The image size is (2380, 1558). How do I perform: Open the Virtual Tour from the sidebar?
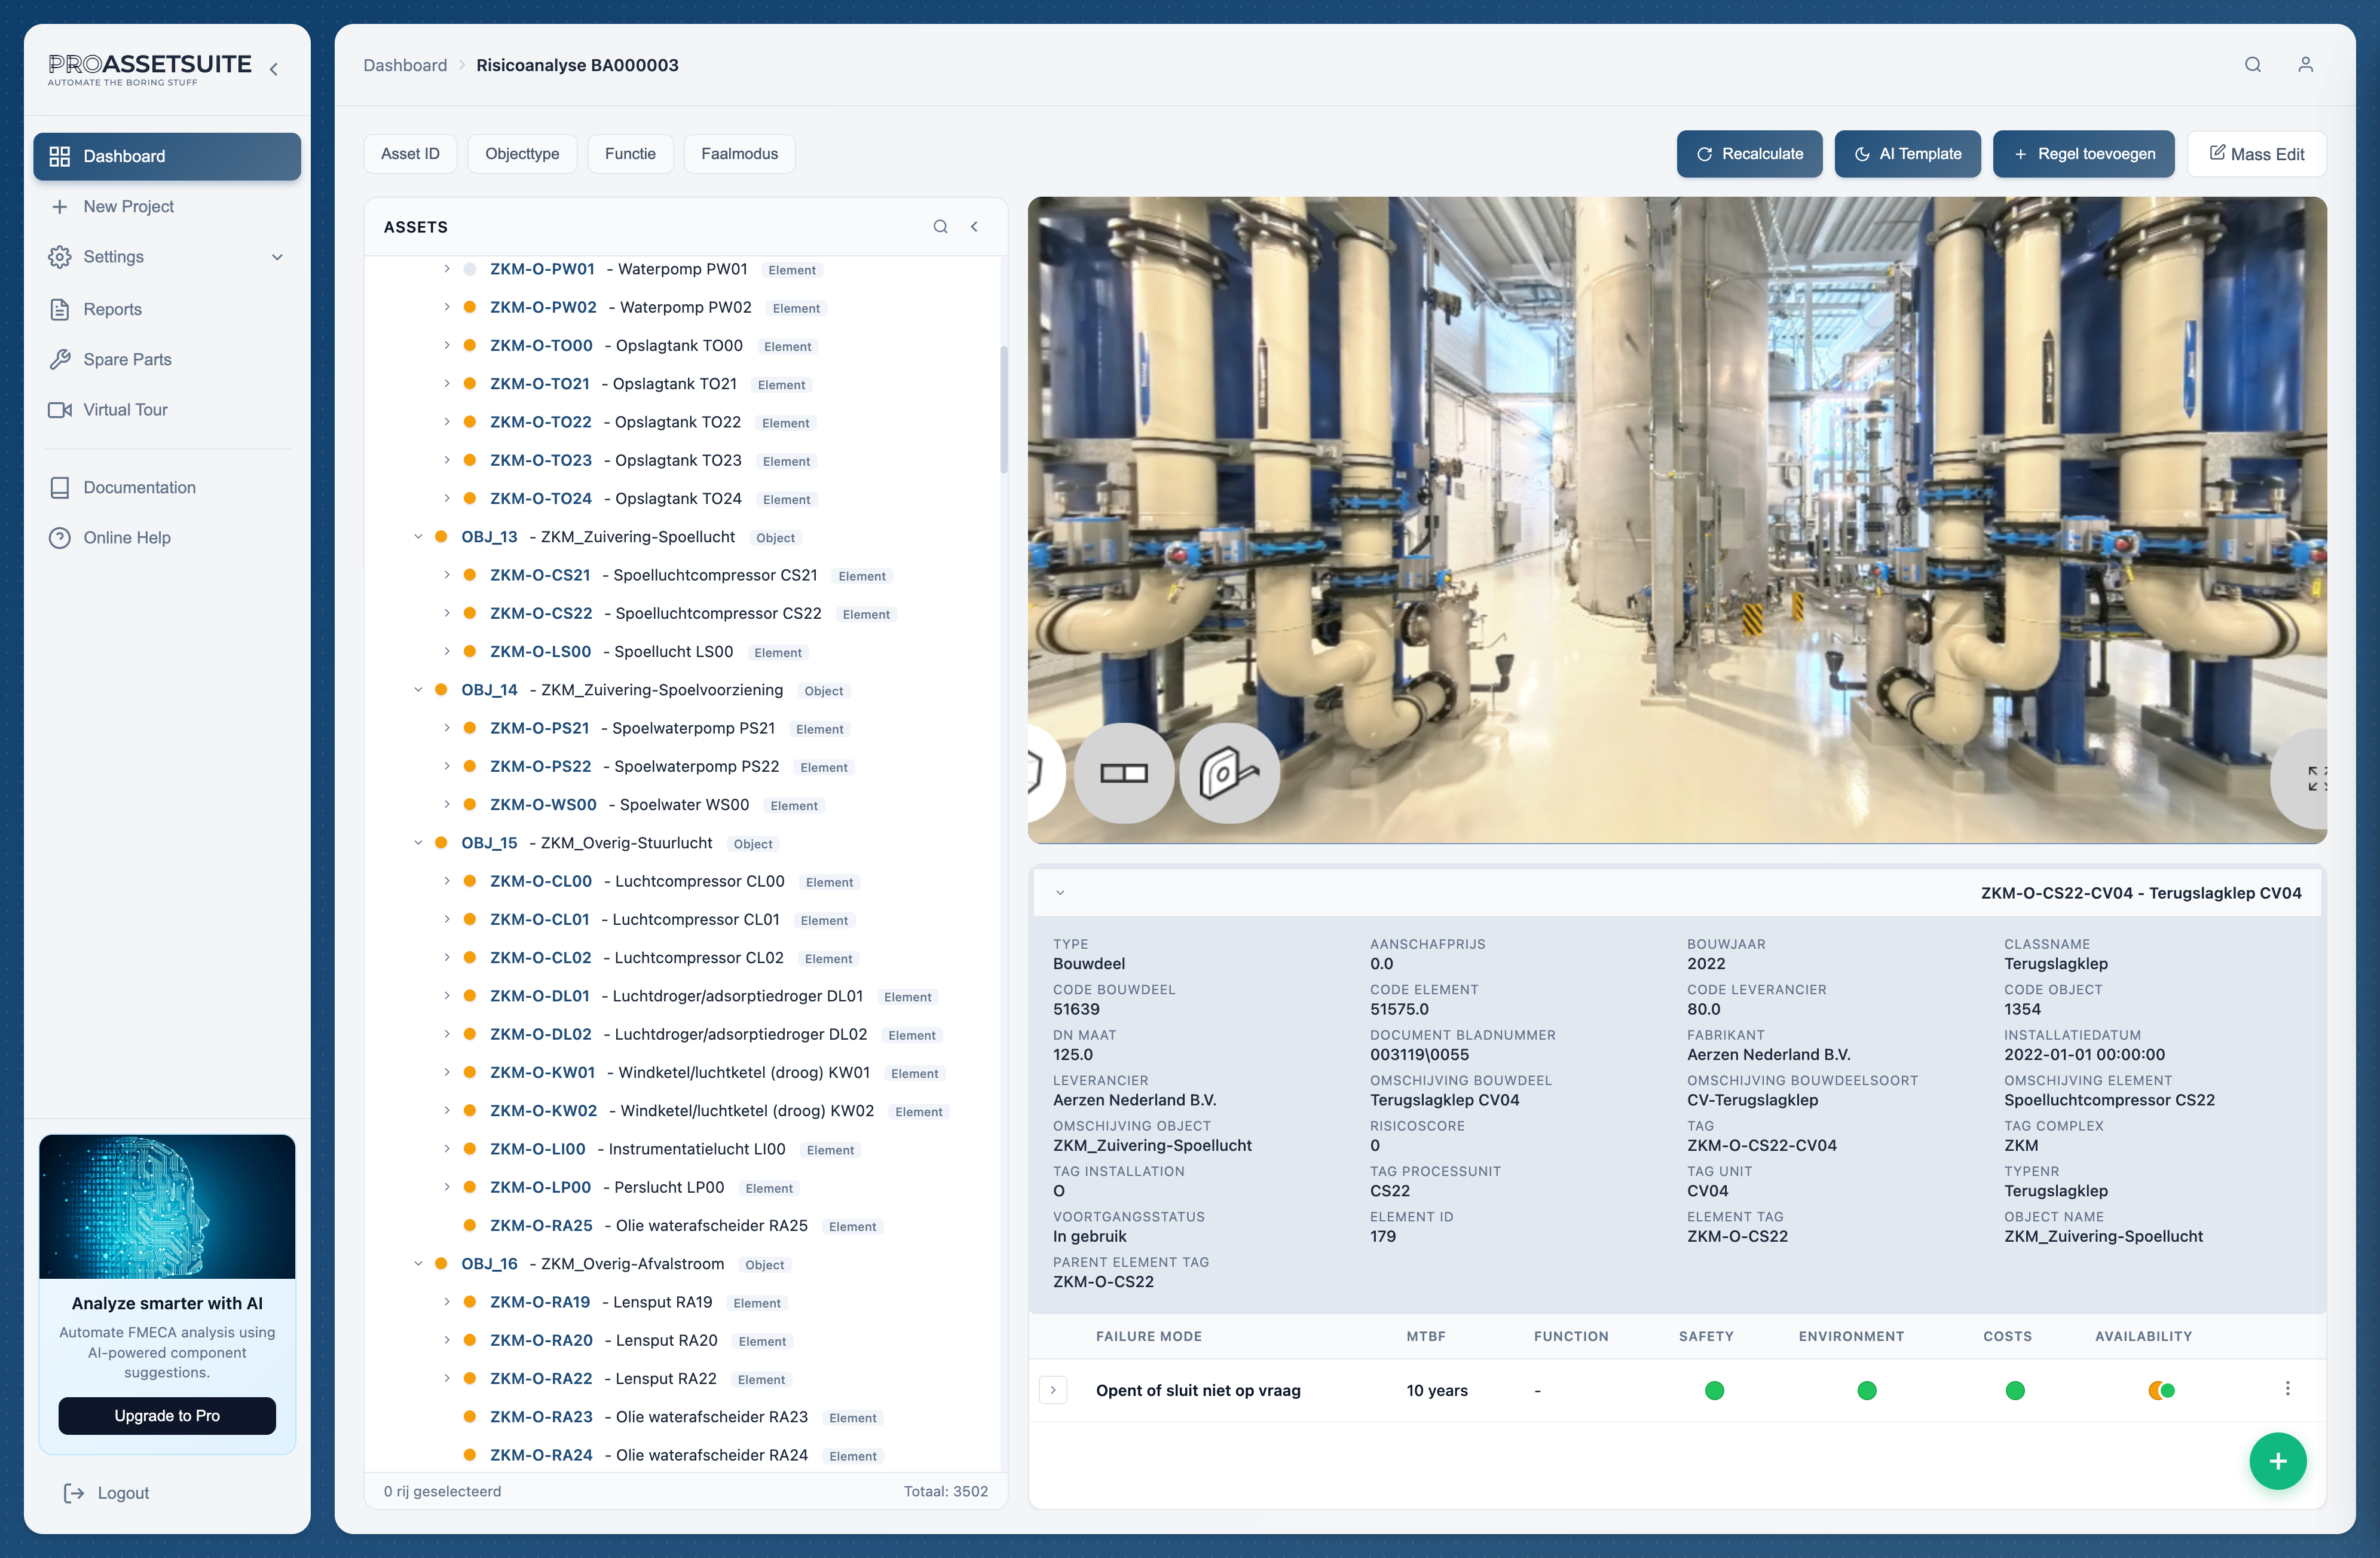(x=124, y=409)
